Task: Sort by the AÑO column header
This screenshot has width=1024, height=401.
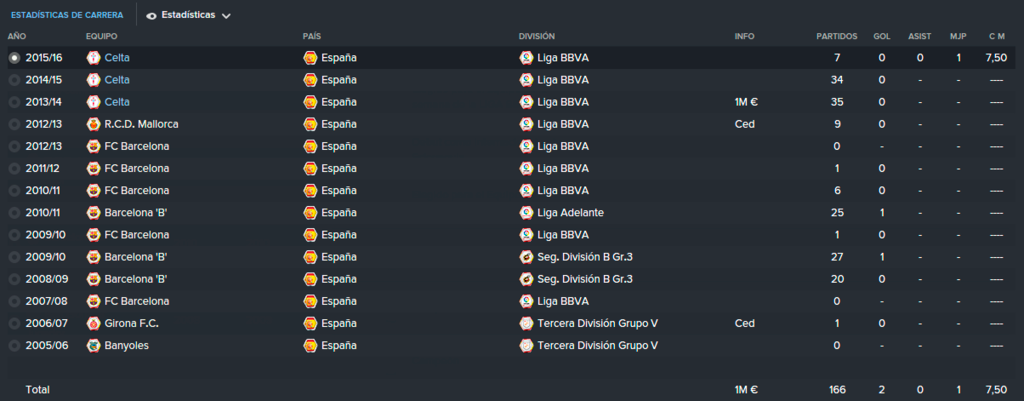Action: 16,37
